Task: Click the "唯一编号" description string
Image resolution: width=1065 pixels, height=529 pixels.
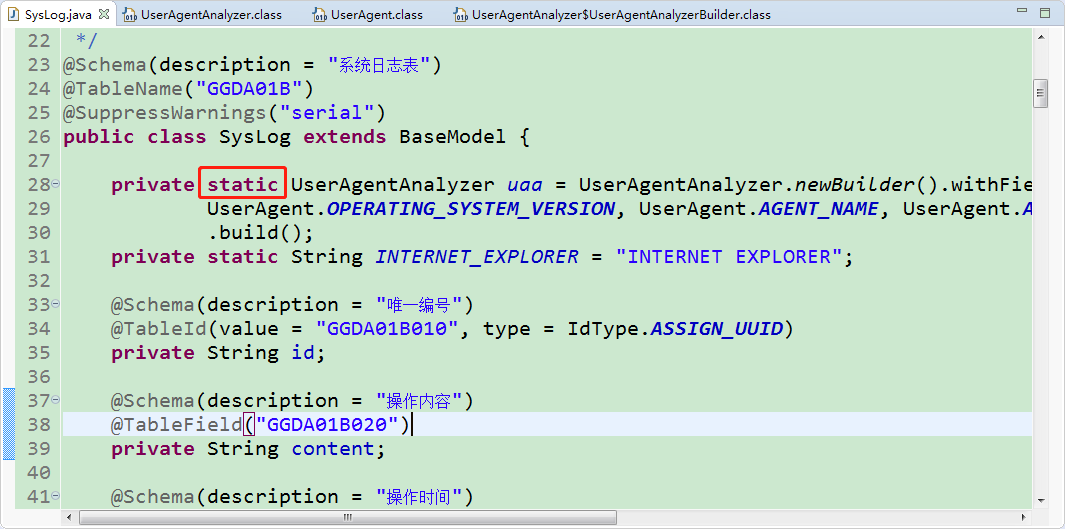Action: pos(420,305)
